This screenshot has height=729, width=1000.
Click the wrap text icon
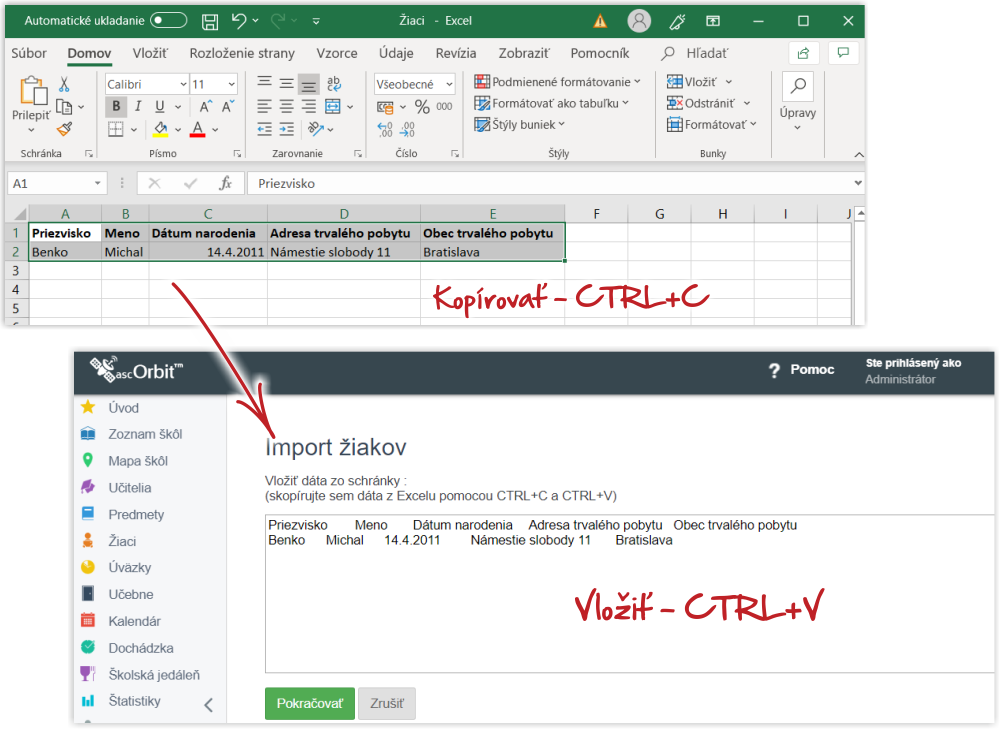point(334,84)
